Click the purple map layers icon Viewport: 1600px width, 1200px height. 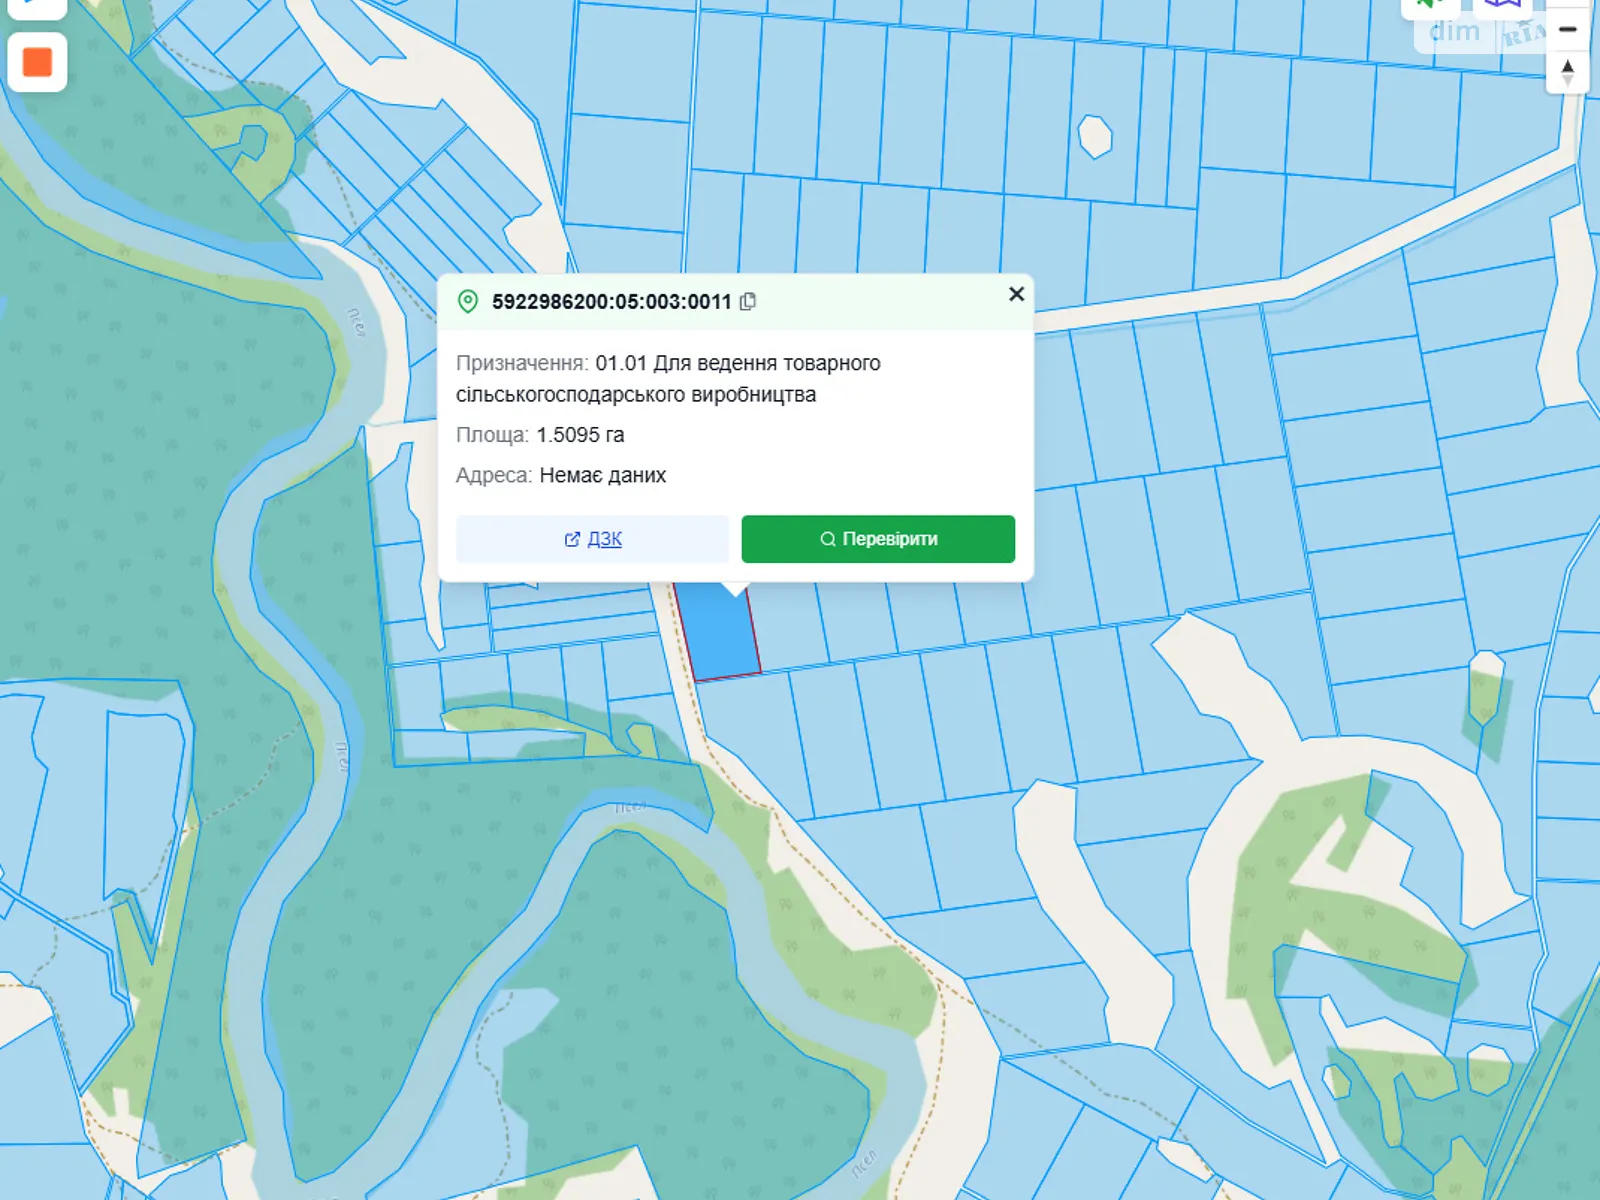tap(1502, 6)
